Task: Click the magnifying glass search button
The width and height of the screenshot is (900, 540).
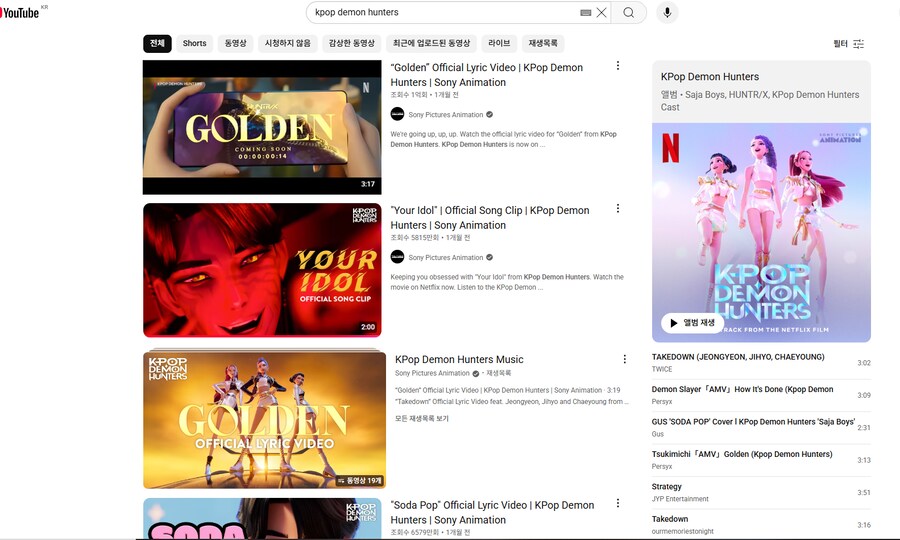Action: [x=629, y=13]
